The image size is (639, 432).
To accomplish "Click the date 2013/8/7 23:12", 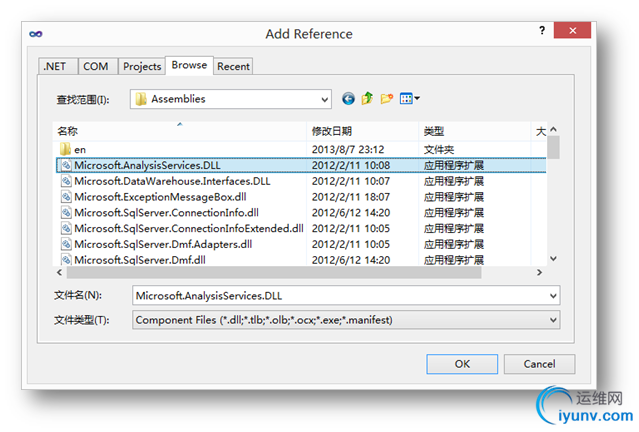I will point(348,150).
